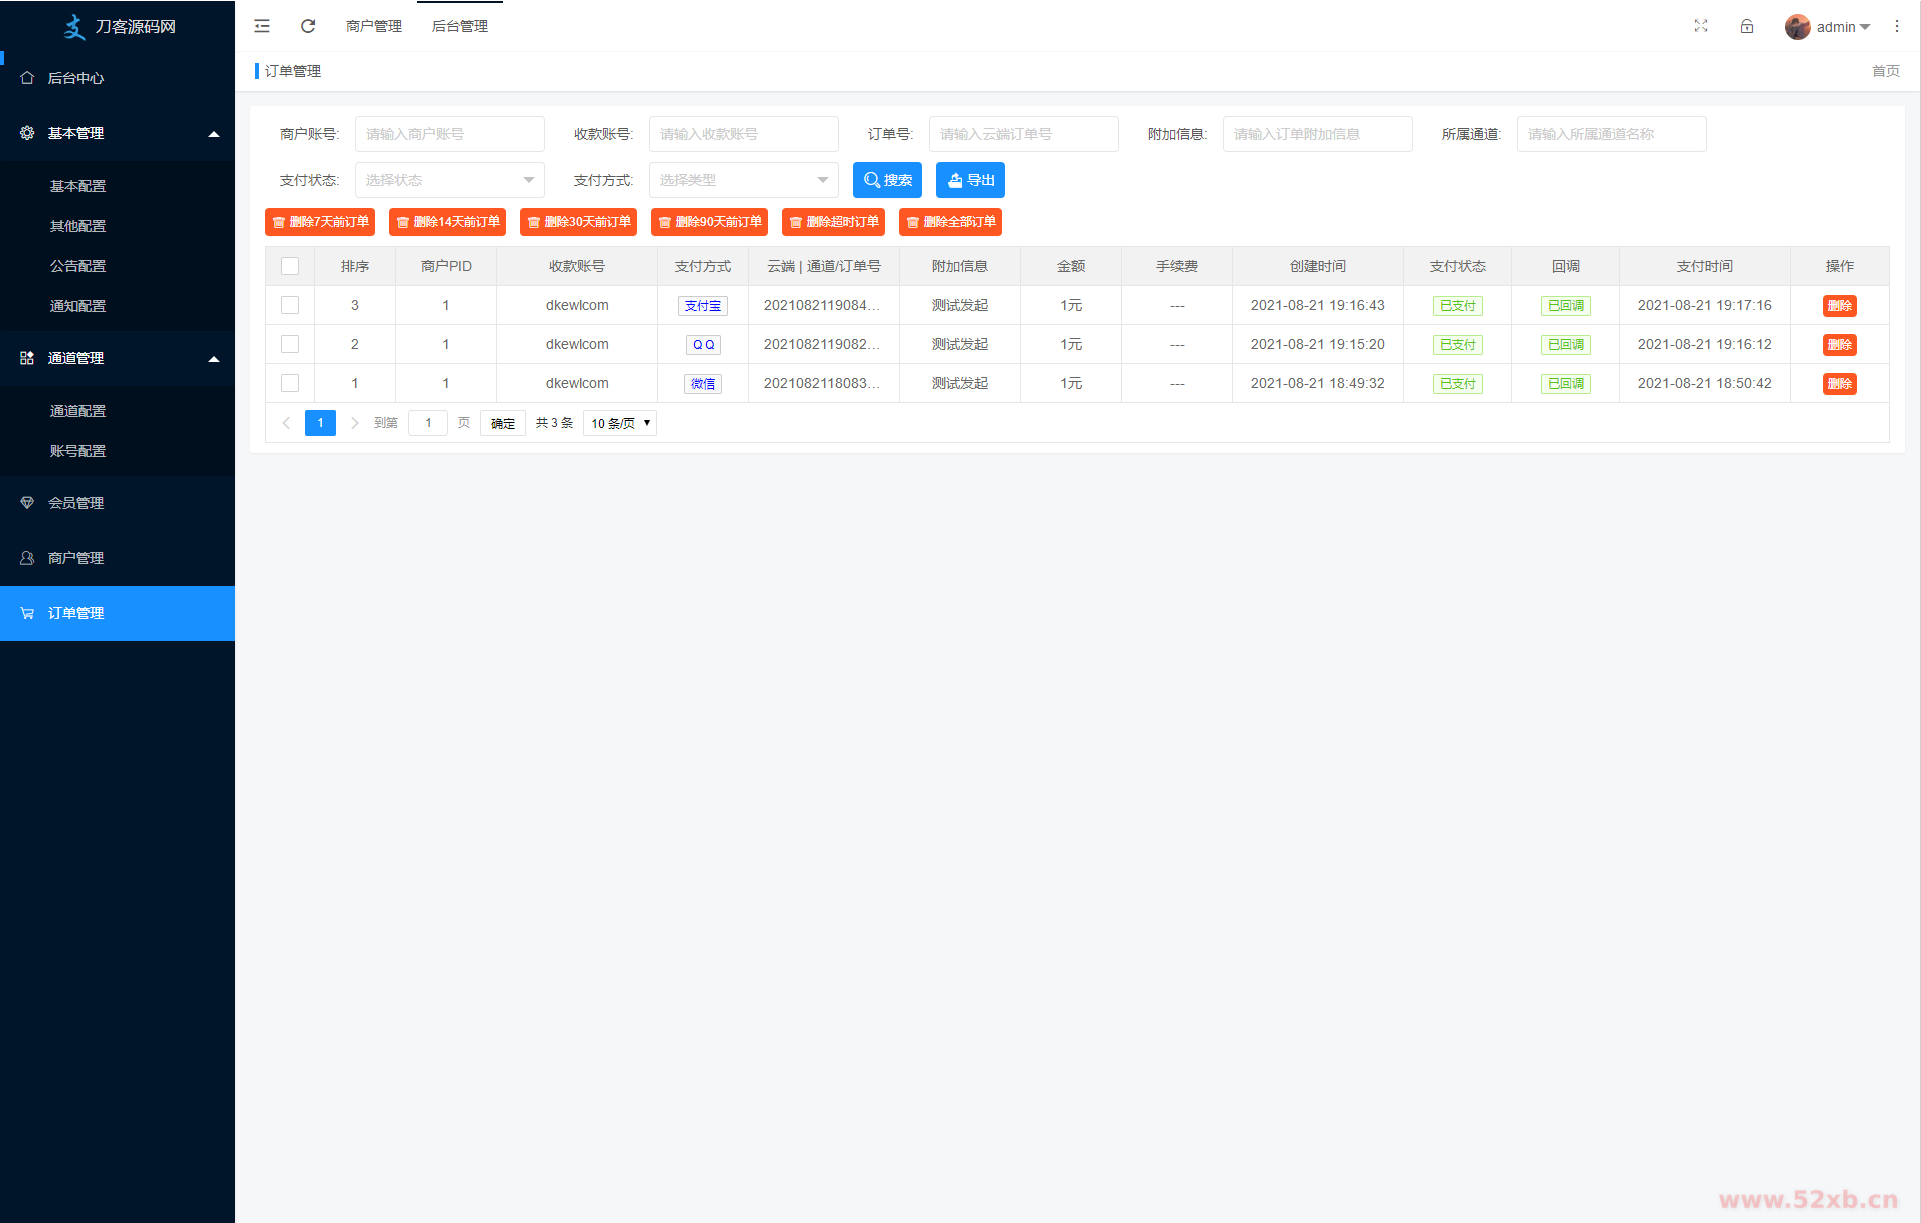Open 通道配置 in the sidebar
Viewport: 1921px width, 1223px height.
pyautogui.click(x=78, y=411)
